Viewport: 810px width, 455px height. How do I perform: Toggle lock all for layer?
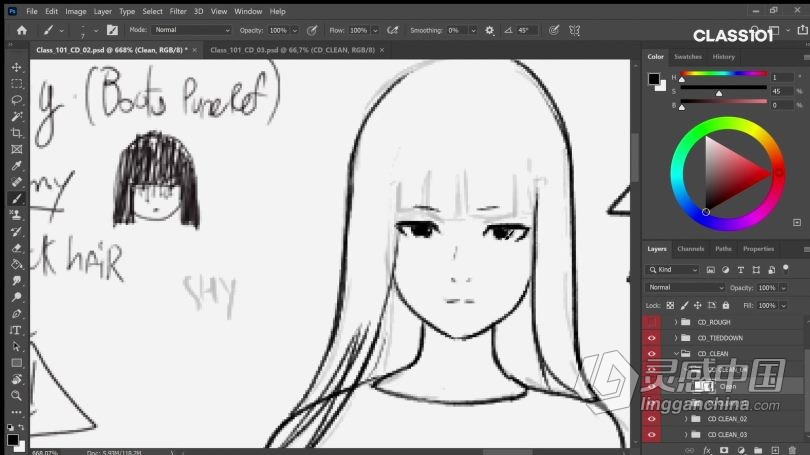[x=726, y=306]
